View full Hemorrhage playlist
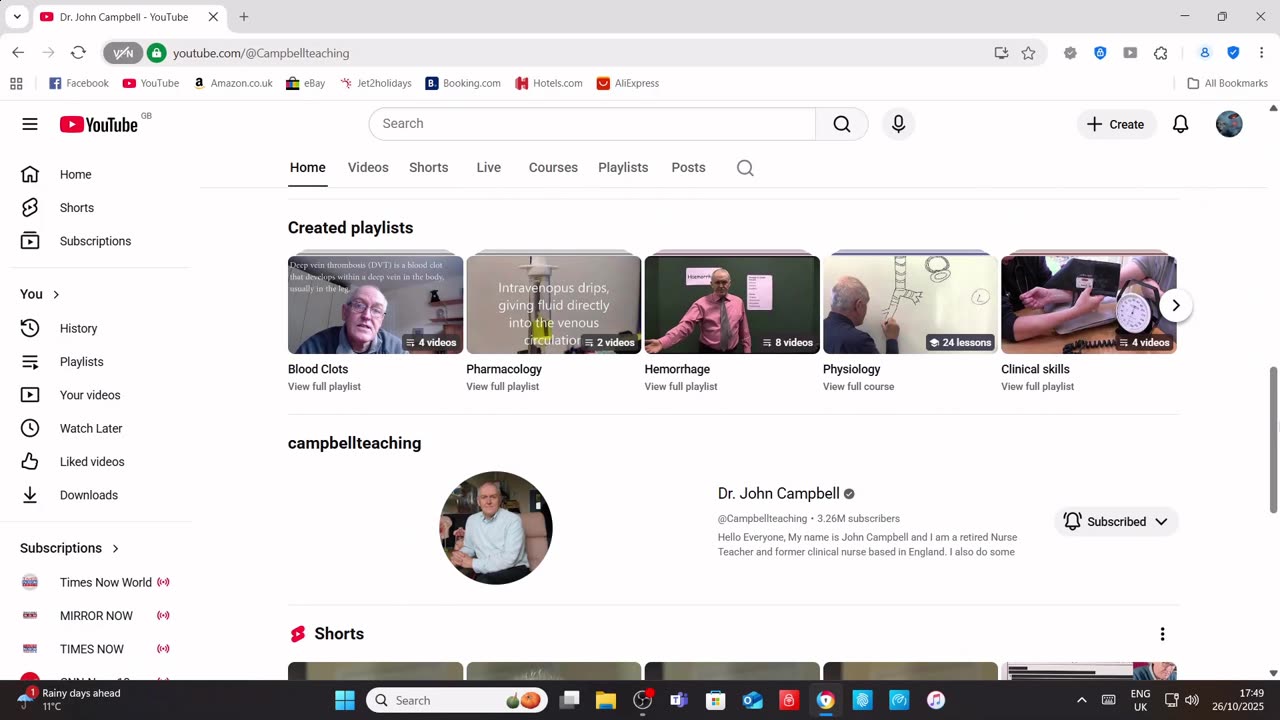Image resolution: width=1280 pixels, height=720 pixels. (x=681, y=387)
